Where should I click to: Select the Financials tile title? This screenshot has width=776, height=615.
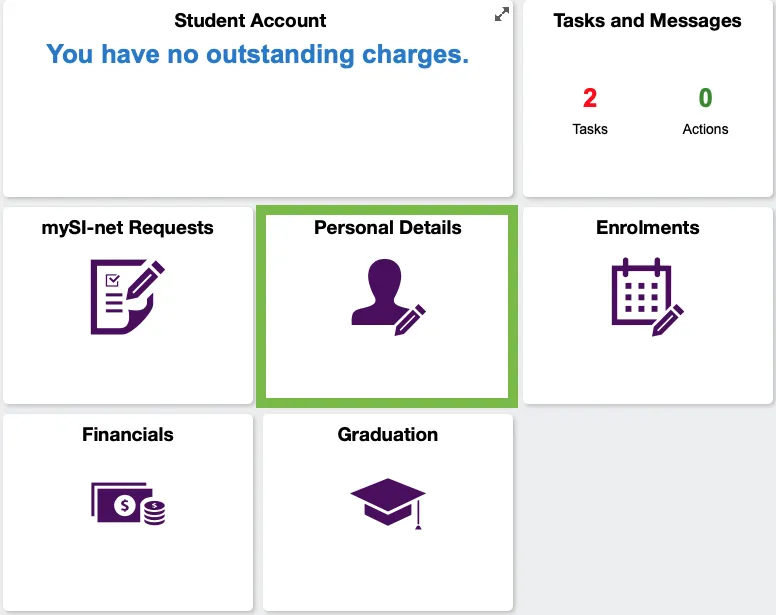click(x=128, y=434)
